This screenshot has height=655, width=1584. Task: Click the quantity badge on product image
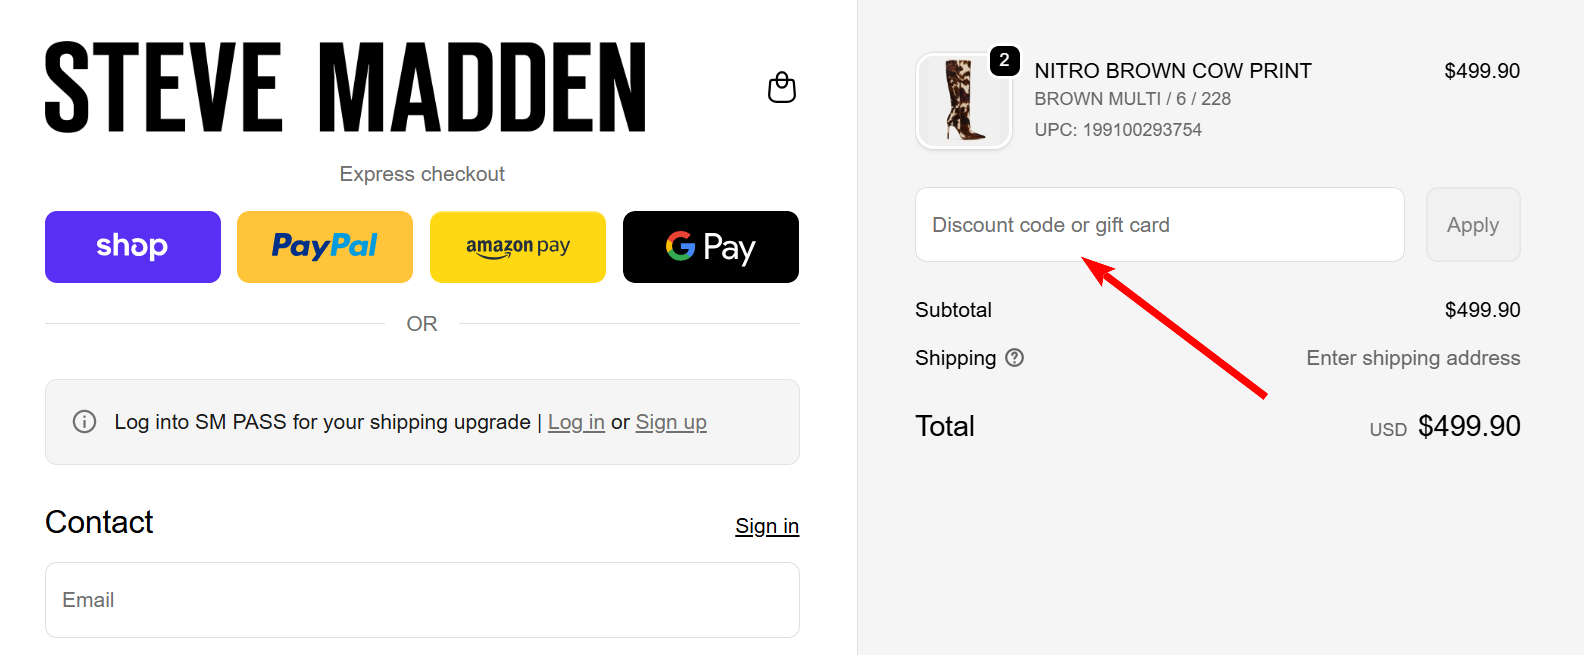click(x=1004, y=60)
